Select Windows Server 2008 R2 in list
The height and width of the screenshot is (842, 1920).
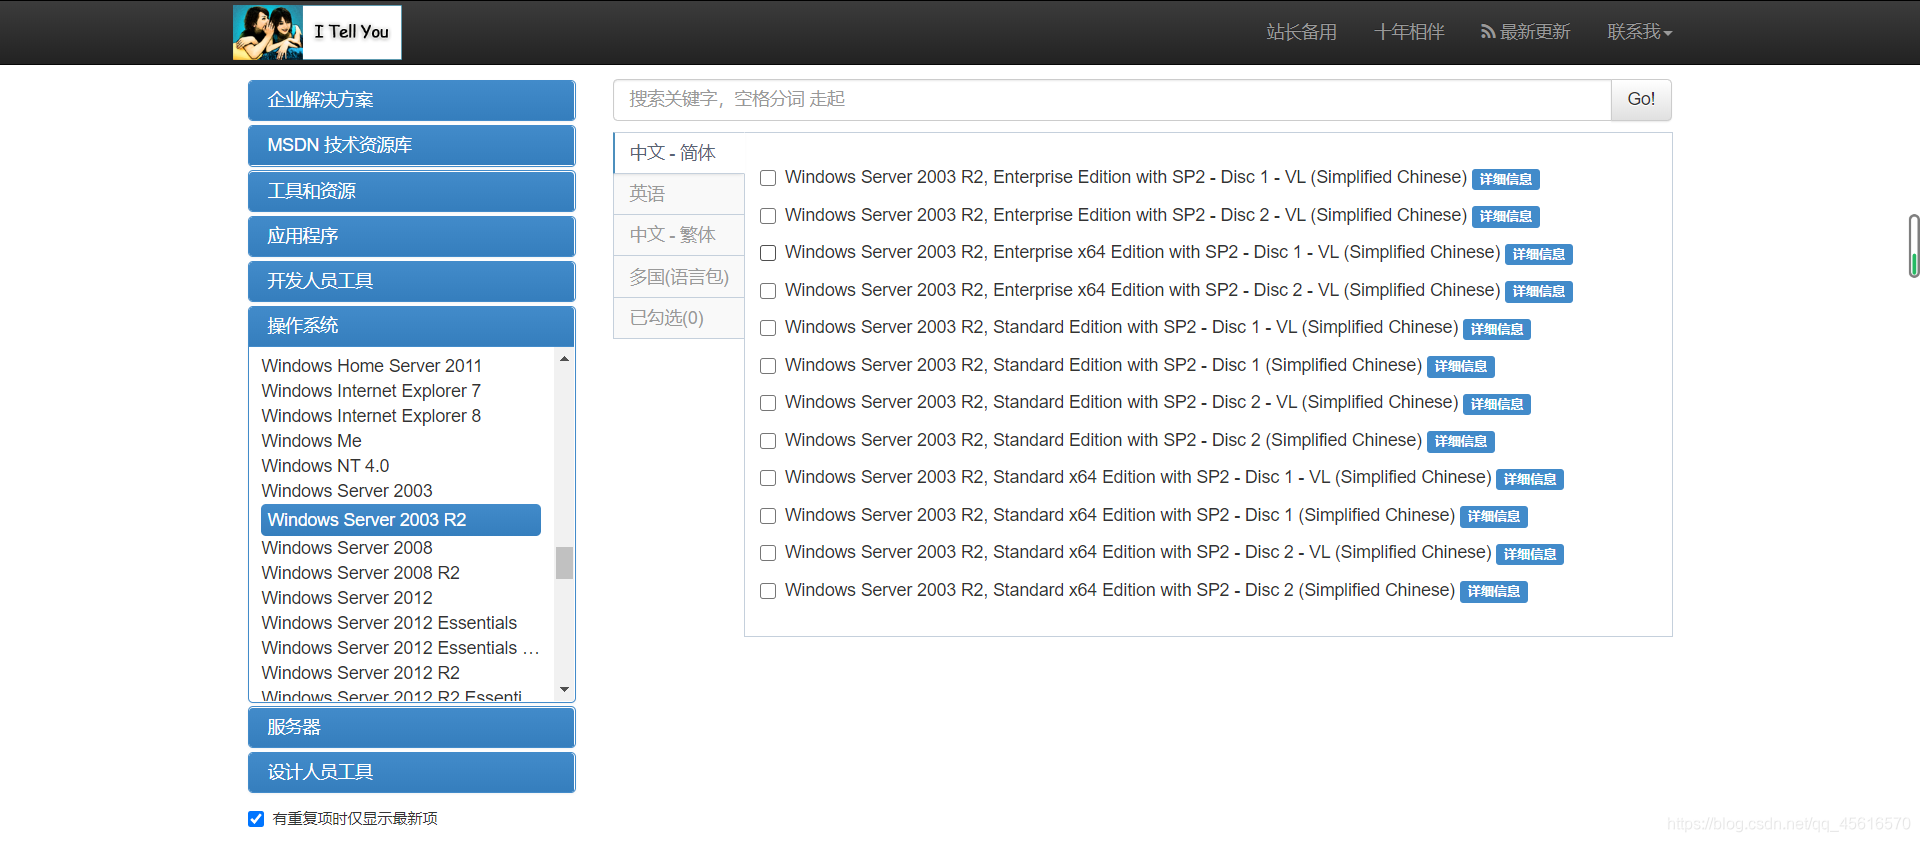coord(360,573)
